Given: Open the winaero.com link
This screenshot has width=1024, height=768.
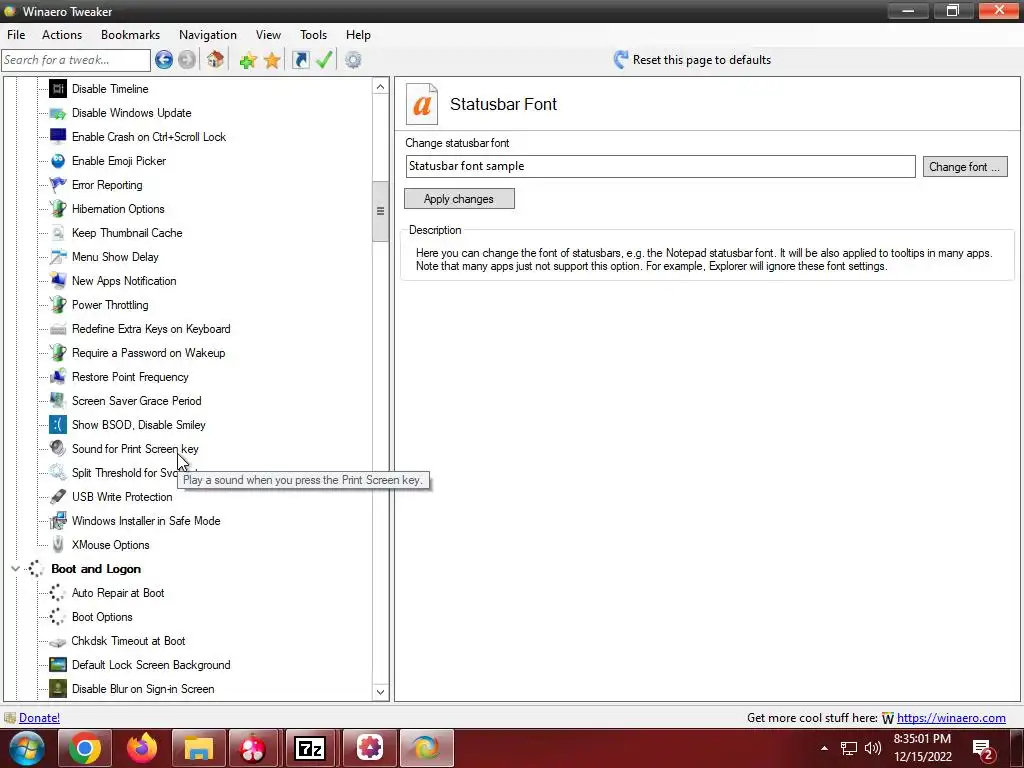Looking at the screenshot, I should 951,718.
